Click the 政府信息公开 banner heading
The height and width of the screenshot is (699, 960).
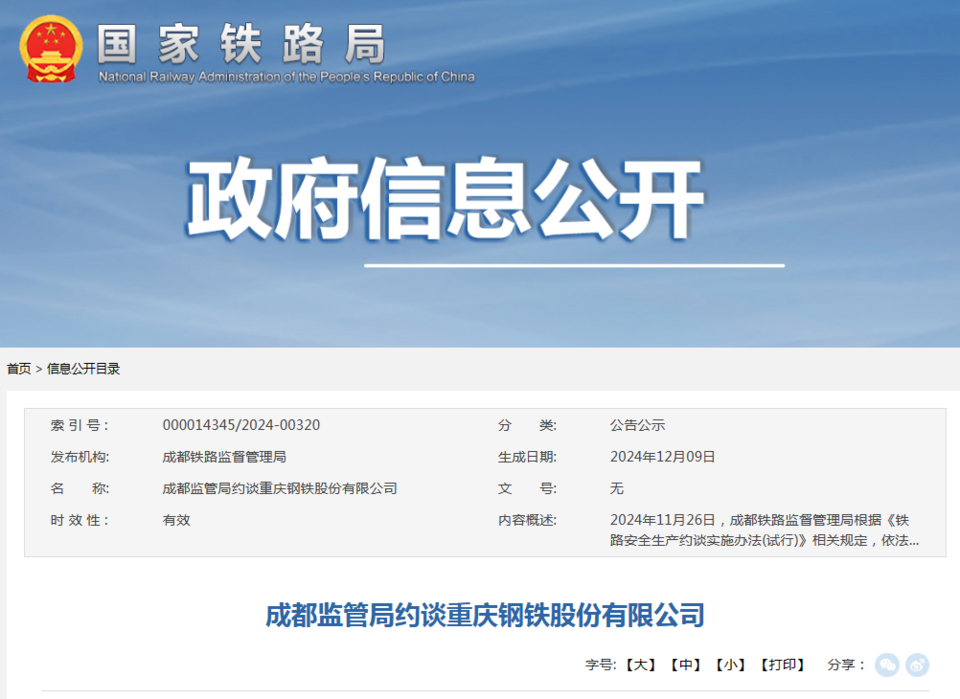[445, 199]
